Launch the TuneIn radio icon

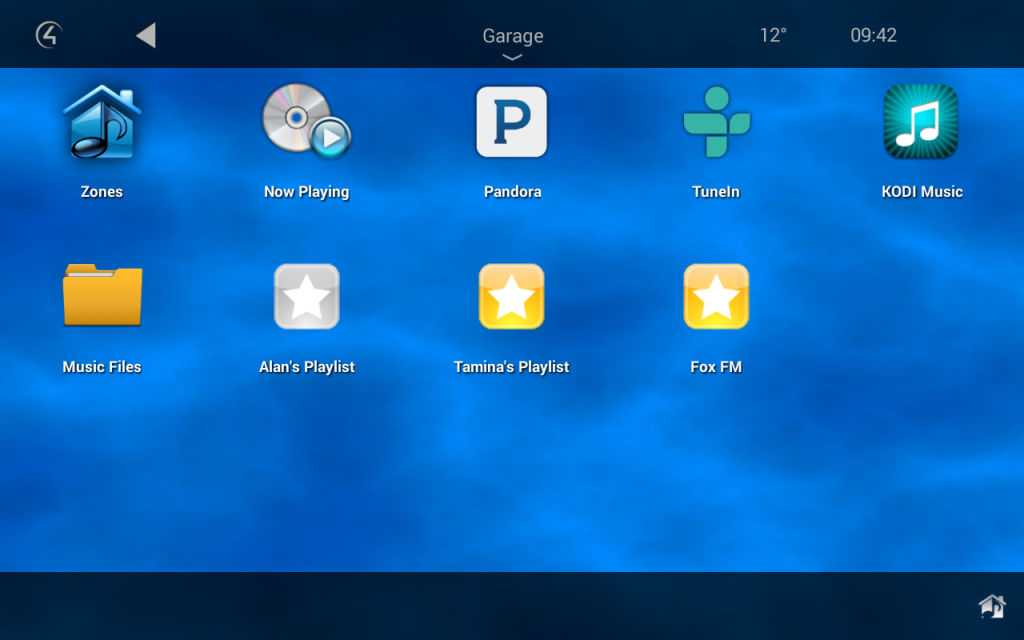pyautogui.click(x=716, y=121)
